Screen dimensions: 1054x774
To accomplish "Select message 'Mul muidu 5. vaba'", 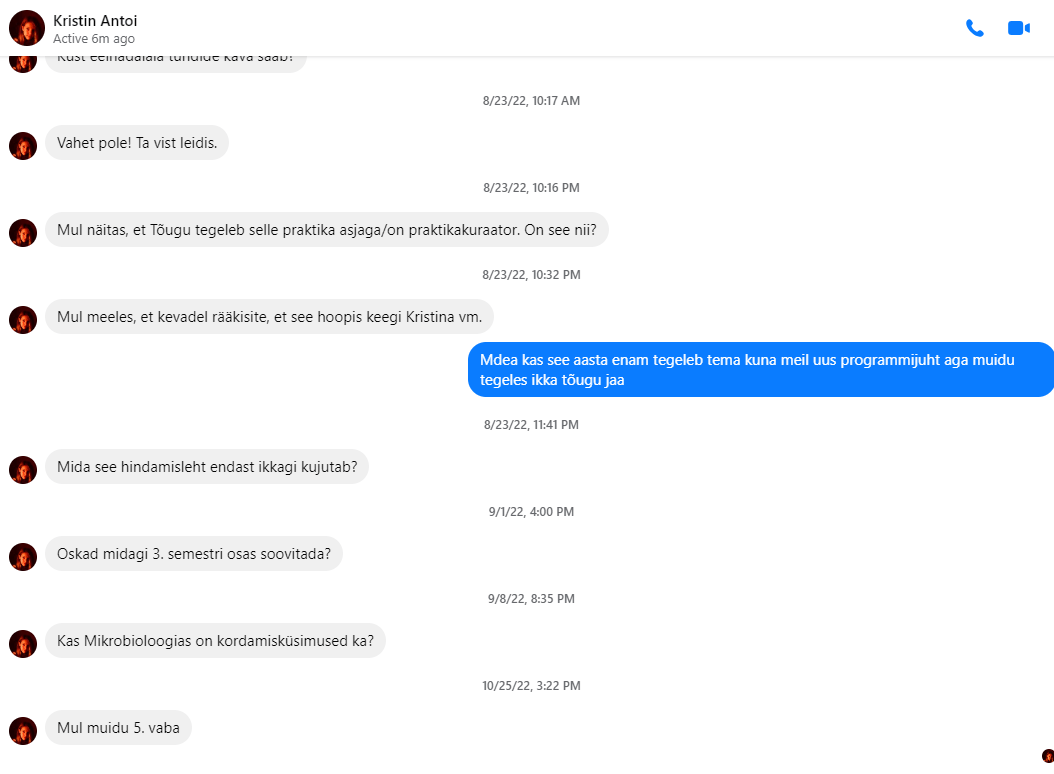I will coord(118,728).
